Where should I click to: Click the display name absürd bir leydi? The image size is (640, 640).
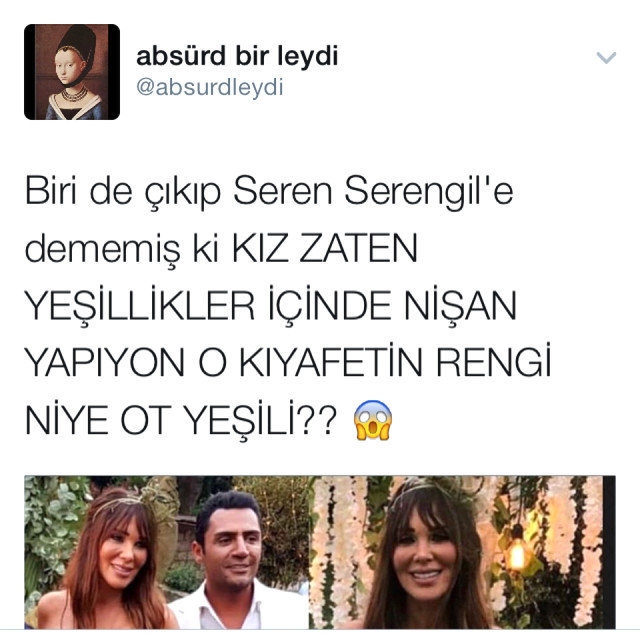coord(237,56)
